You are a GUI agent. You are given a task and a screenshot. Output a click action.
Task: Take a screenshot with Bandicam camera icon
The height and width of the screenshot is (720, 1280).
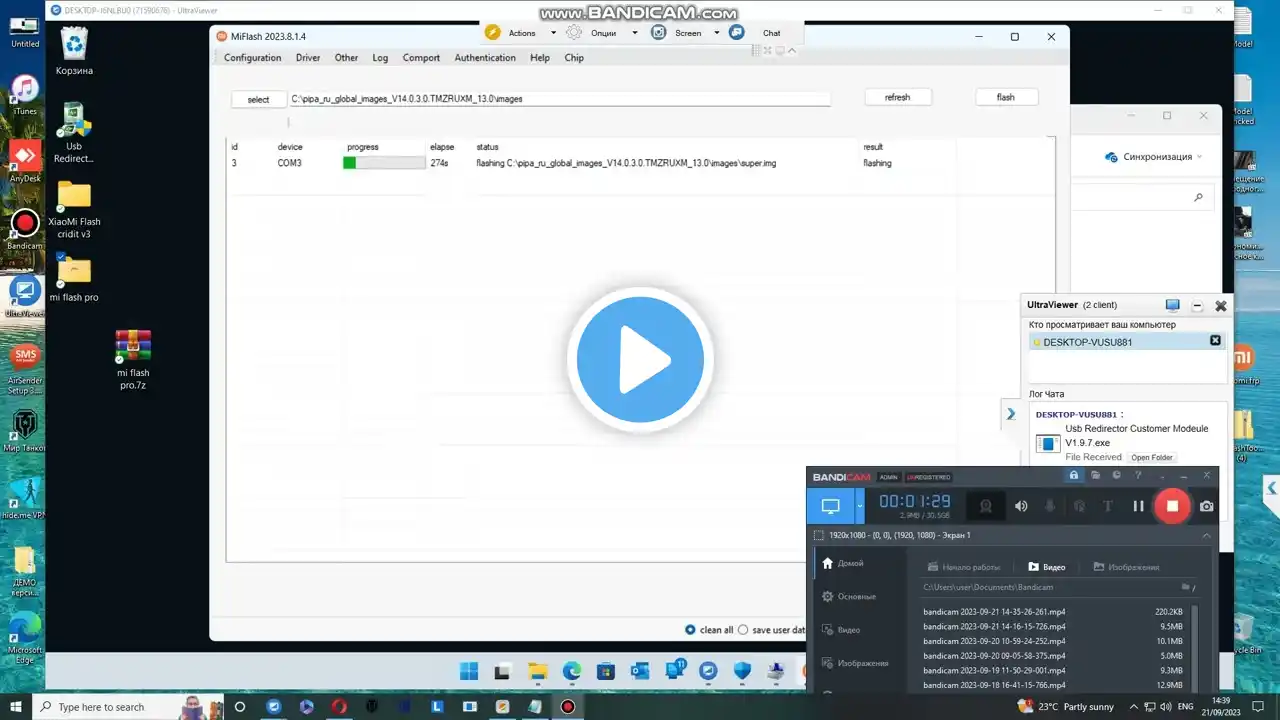1207,506
